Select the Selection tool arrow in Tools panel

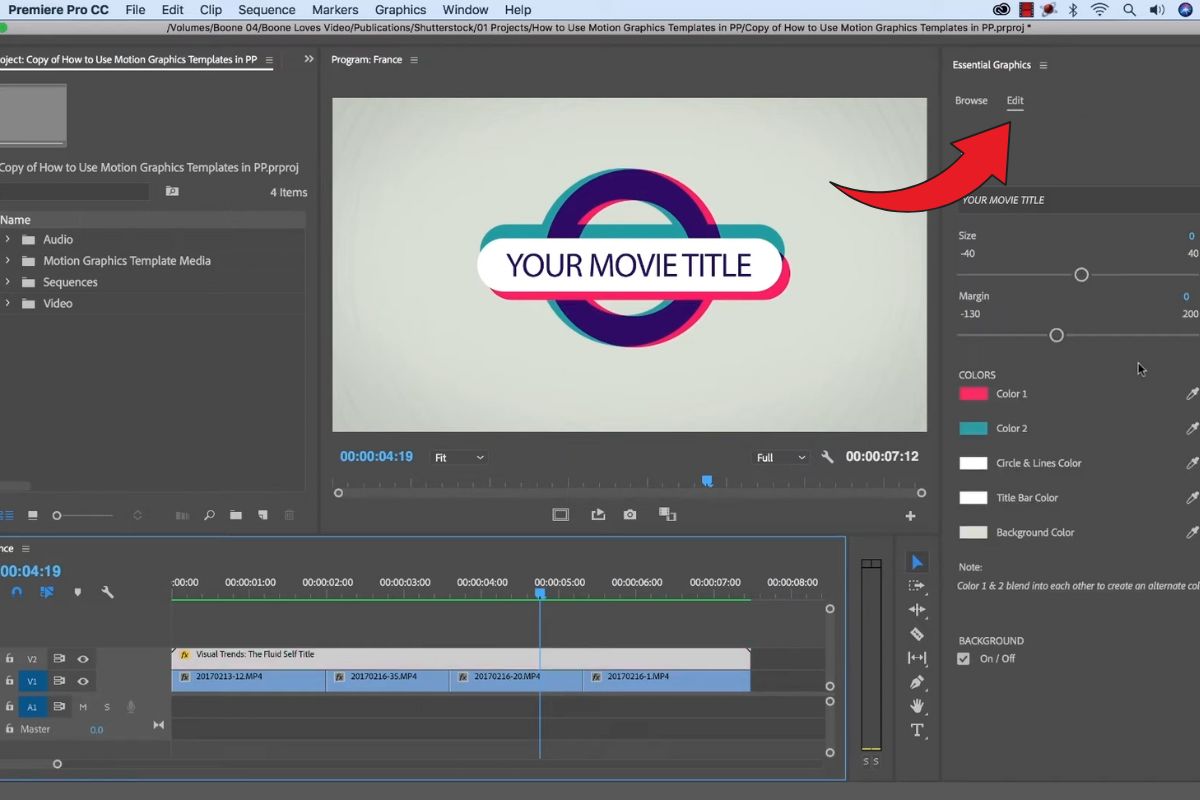[917, 562]
